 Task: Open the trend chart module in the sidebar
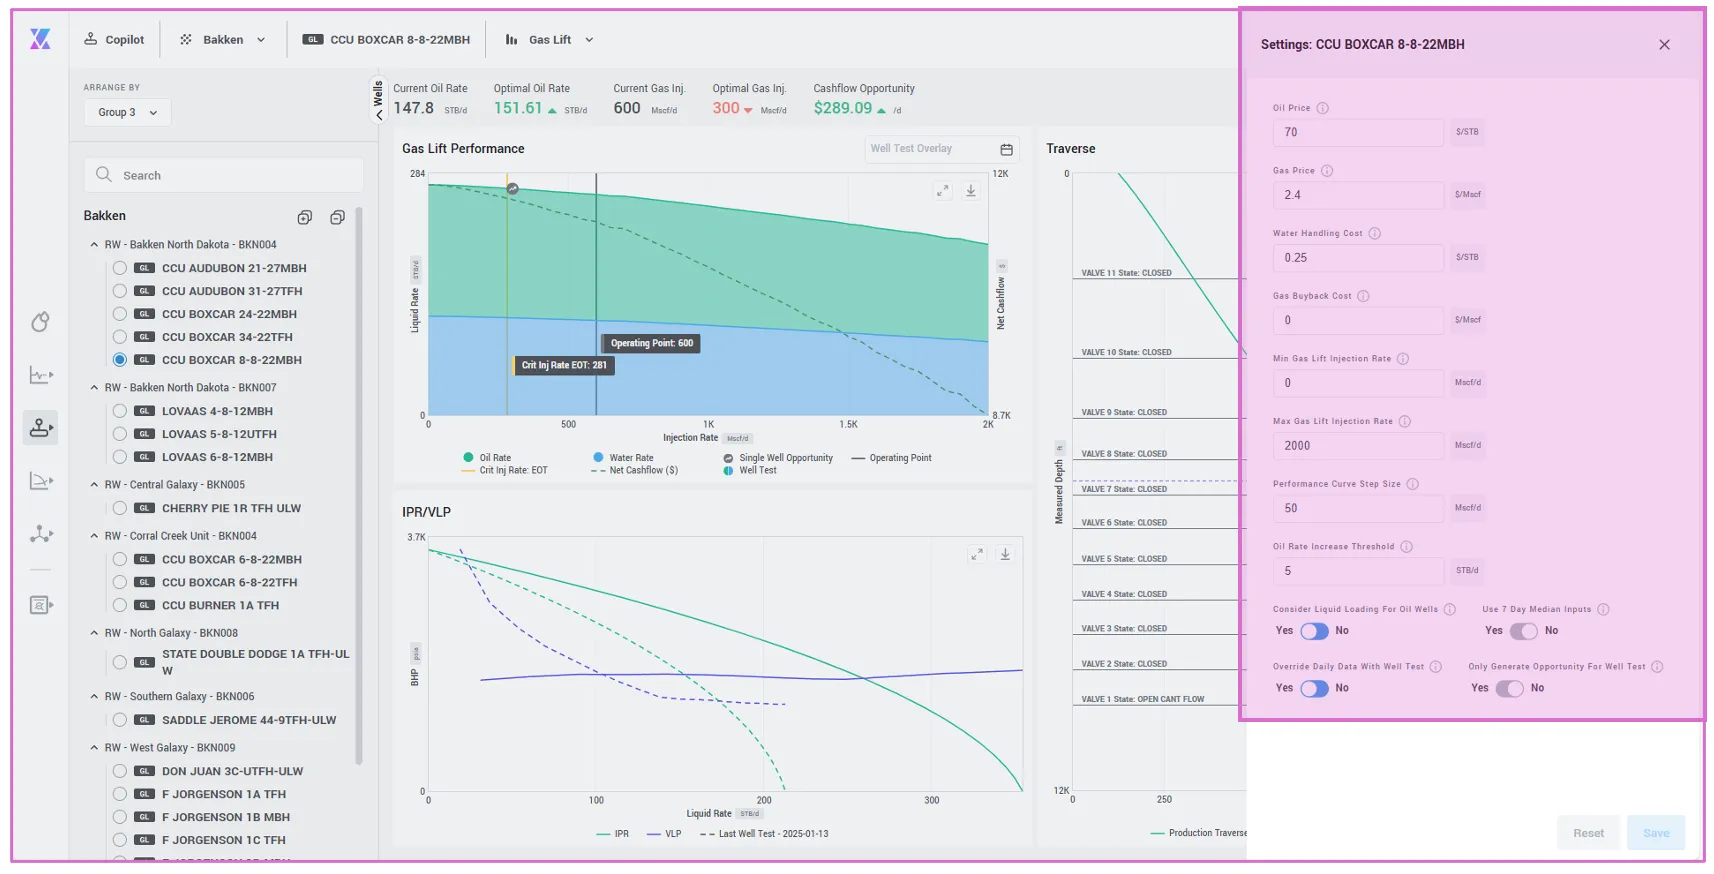pos(40,375)
